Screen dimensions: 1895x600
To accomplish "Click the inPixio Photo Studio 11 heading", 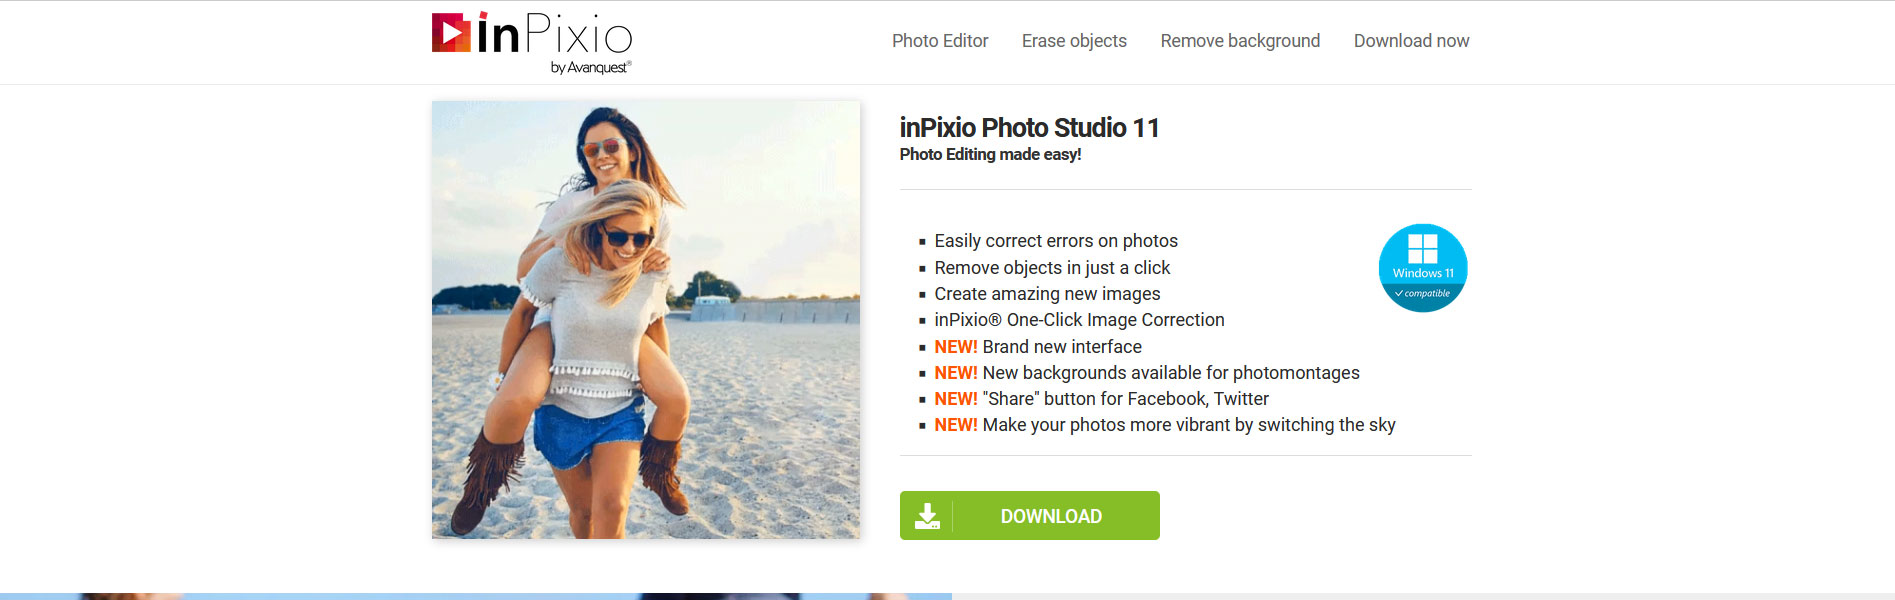I will point(1029,128).
